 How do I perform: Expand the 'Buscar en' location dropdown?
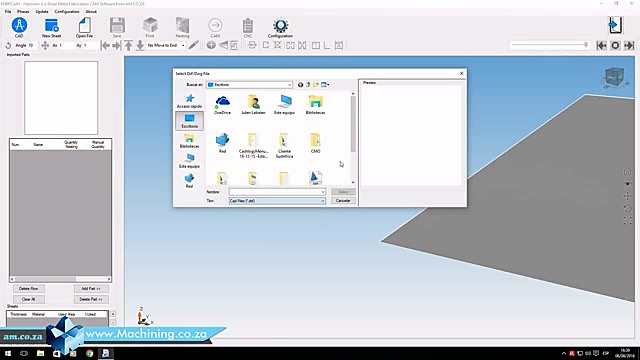coord(289,85)
